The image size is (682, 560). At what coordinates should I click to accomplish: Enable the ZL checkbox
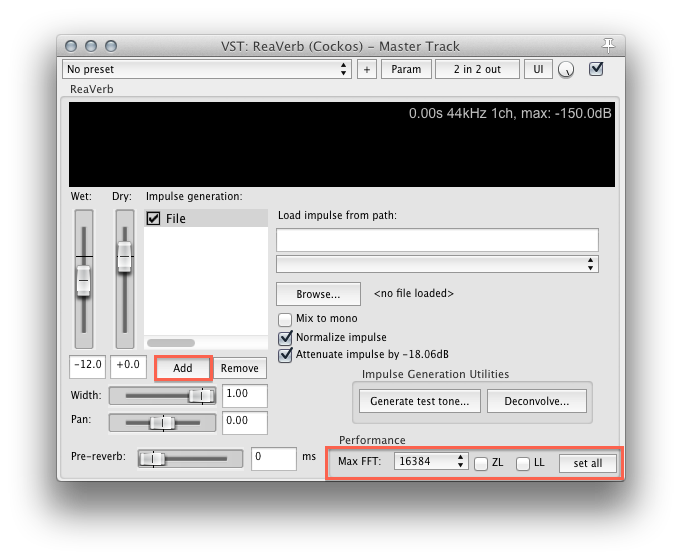(481, 463)
